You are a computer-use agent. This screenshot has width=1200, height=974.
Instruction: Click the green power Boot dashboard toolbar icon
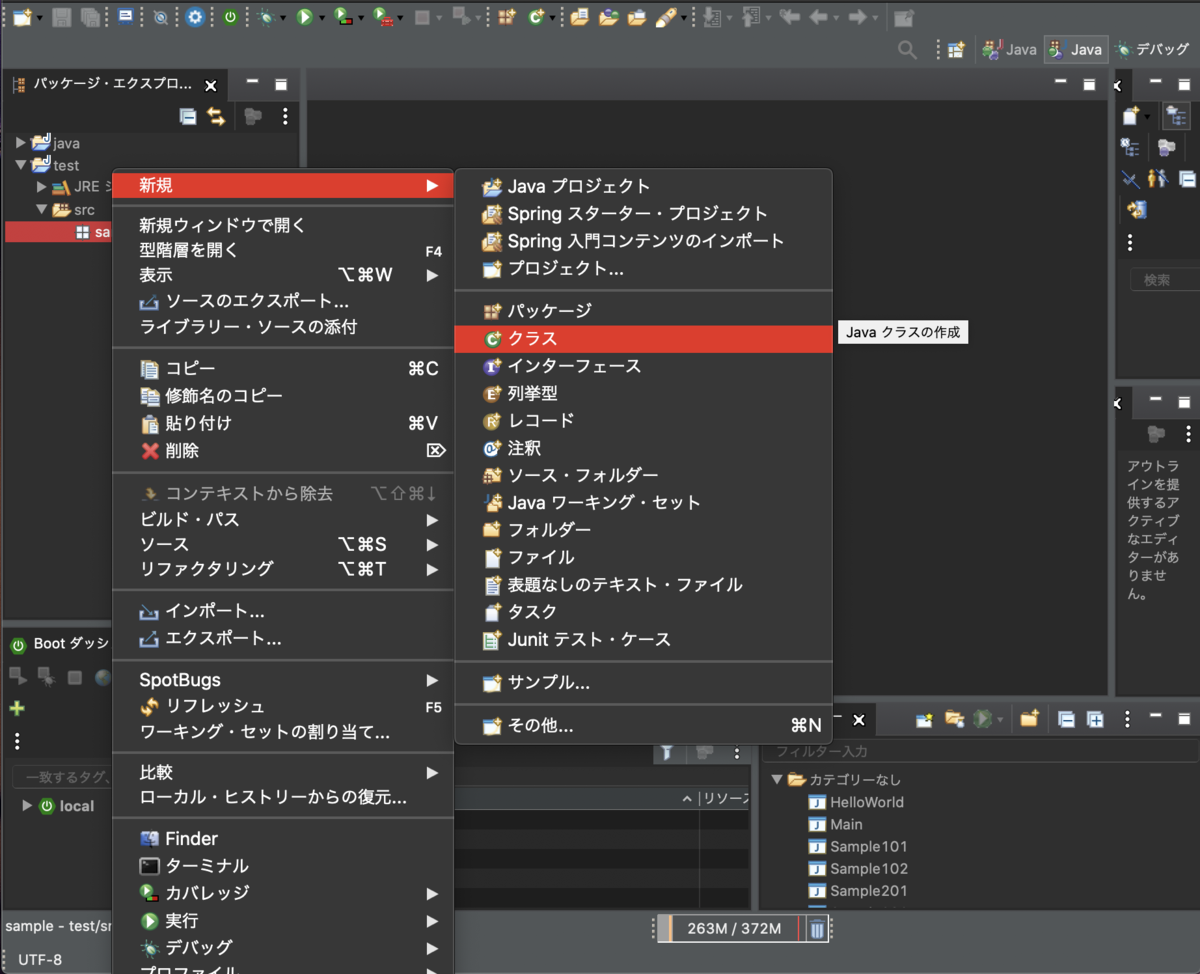coord(231,17)
